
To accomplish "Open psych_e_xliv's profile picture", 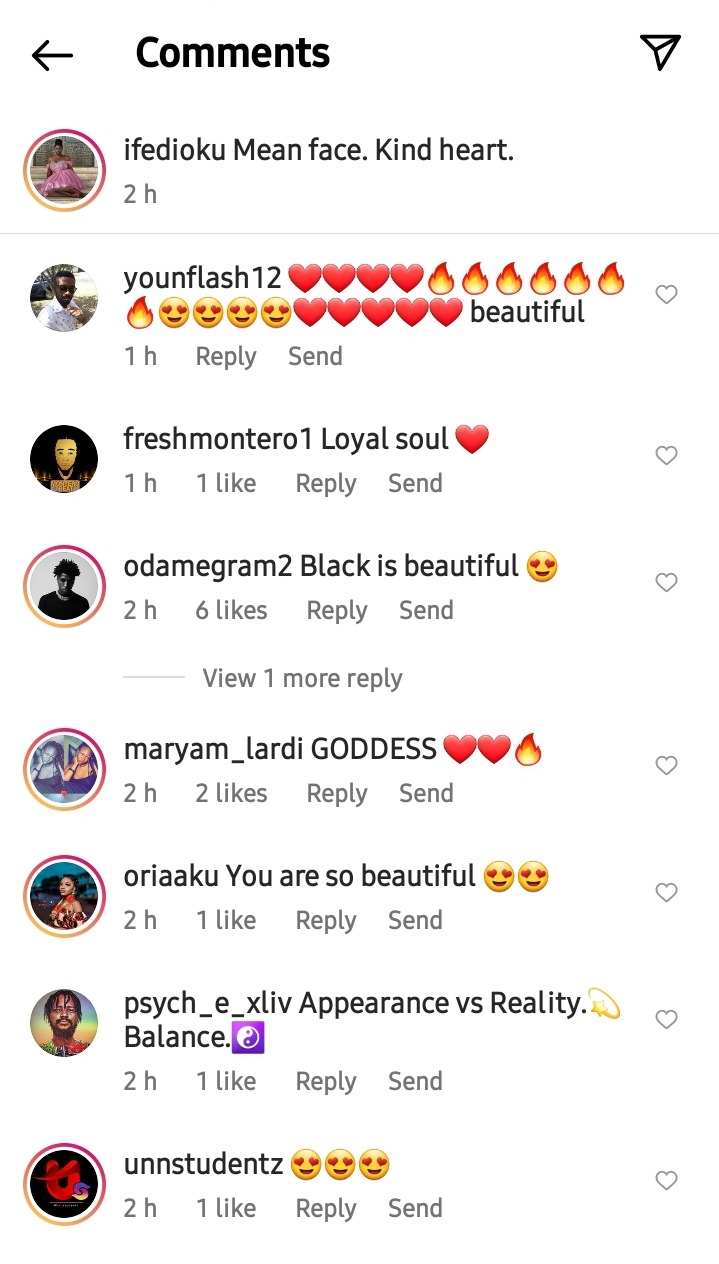I will (x=65, y=1024).
